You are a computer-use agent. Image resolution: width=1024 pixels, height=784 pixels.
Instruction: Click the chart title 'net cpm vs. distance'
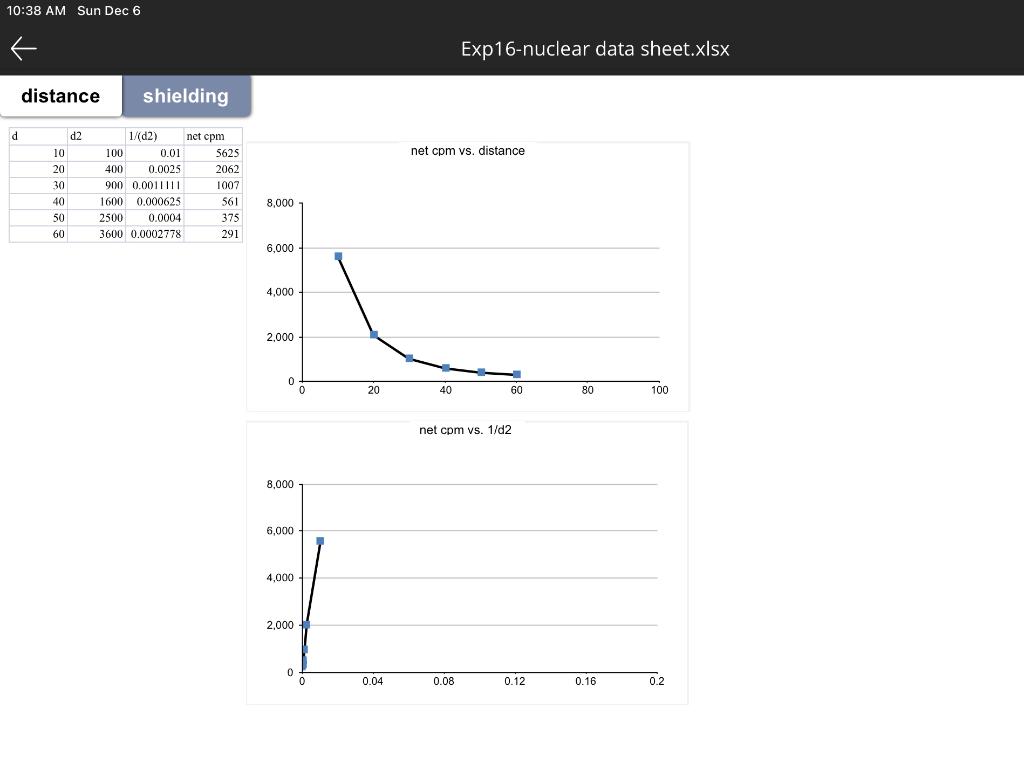pos(468,151)
